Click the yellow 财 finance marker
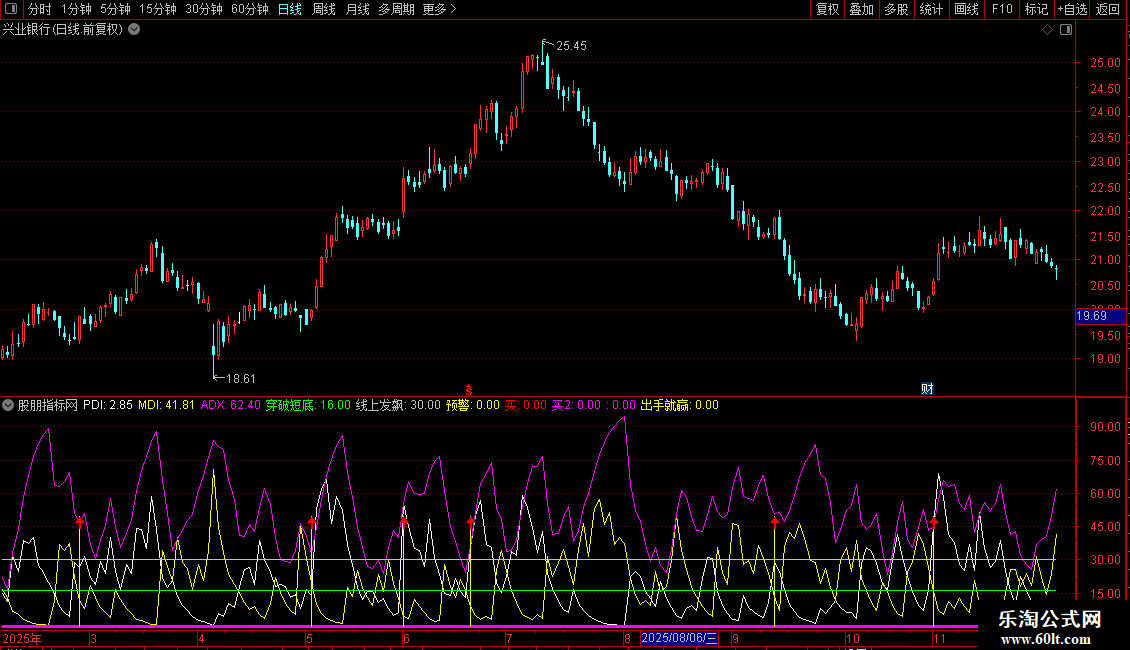 tap(927, 389)
